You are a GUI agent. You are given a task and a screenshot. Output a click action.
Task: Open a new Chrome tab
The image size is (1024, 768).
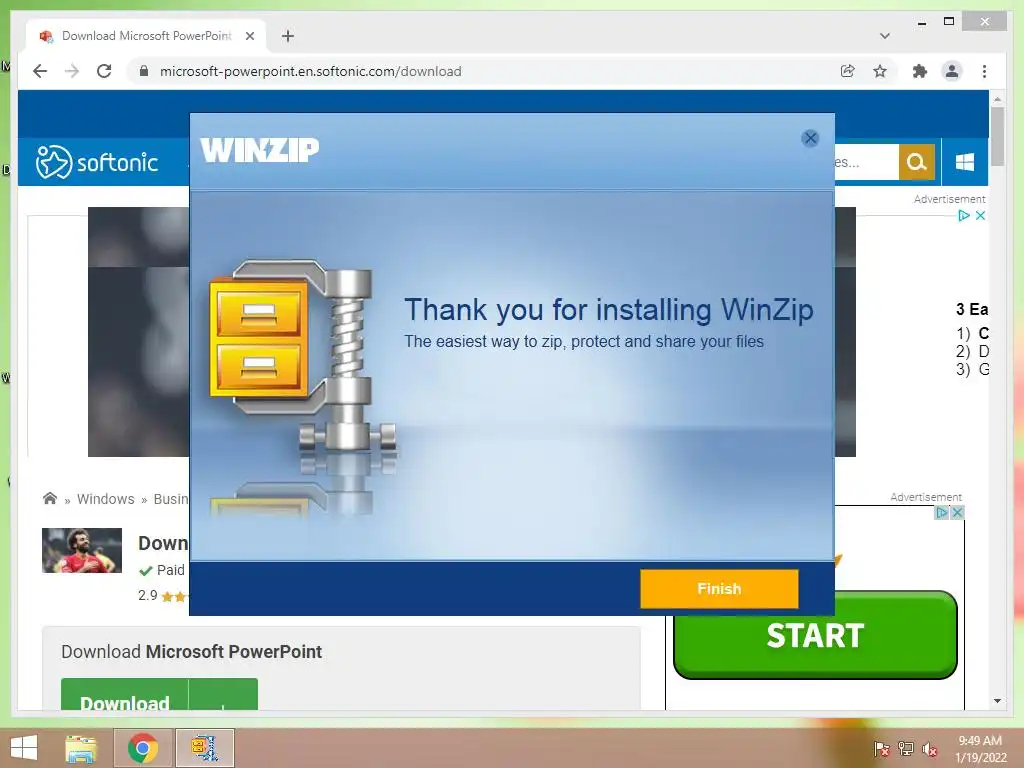point(287,36)
